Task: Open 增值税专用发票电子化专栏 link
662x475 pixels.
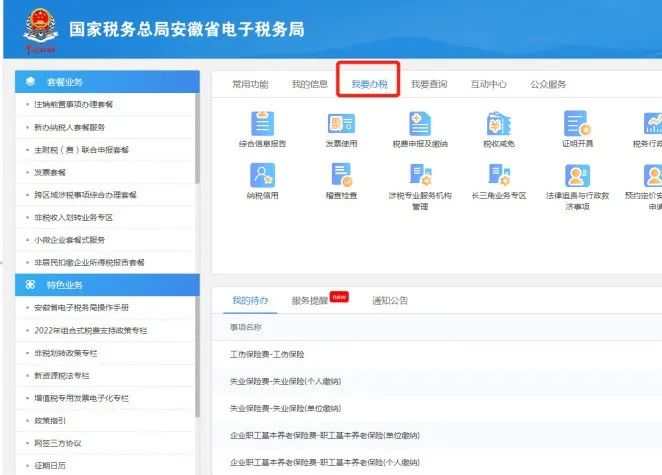Action: [x=81, y=398]
